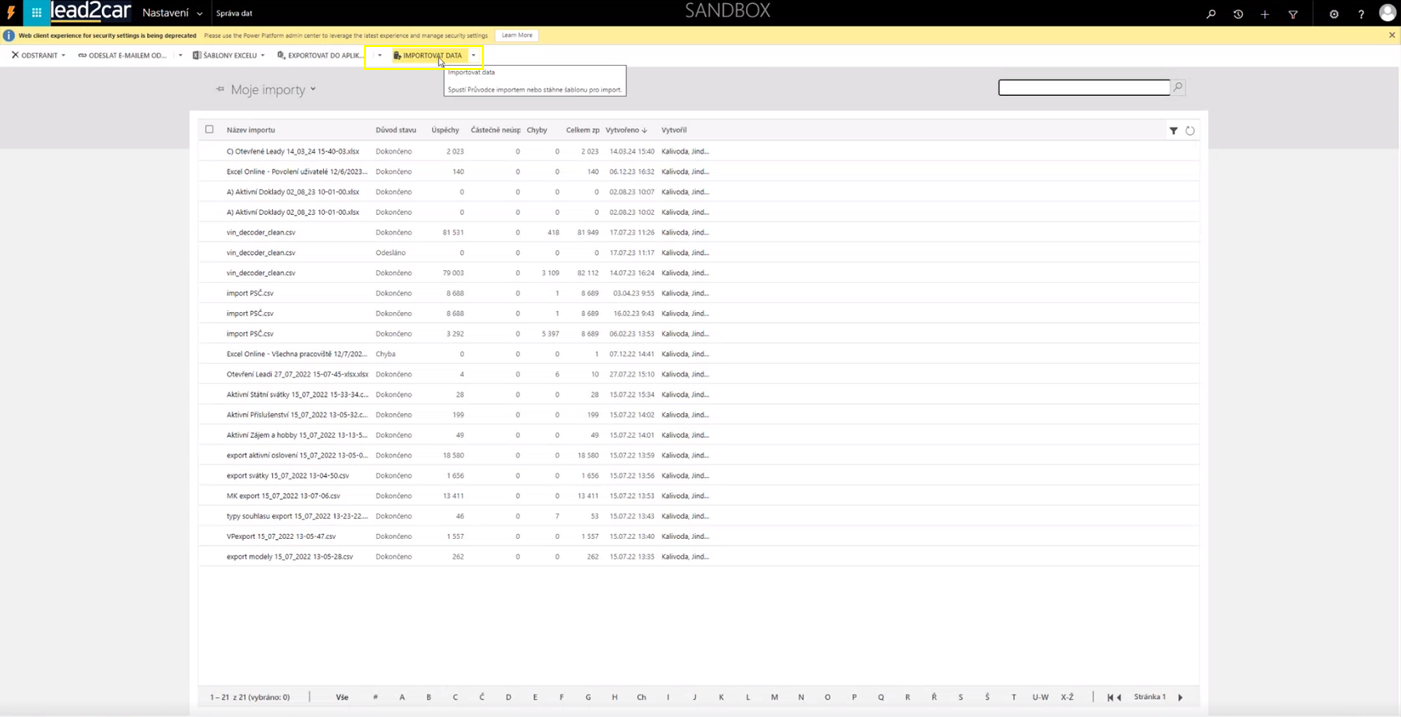Open the vin_decoder_clean.csv import with 81 531 successes
This screenshot has width=1401, height=717.
pos(261,232)
